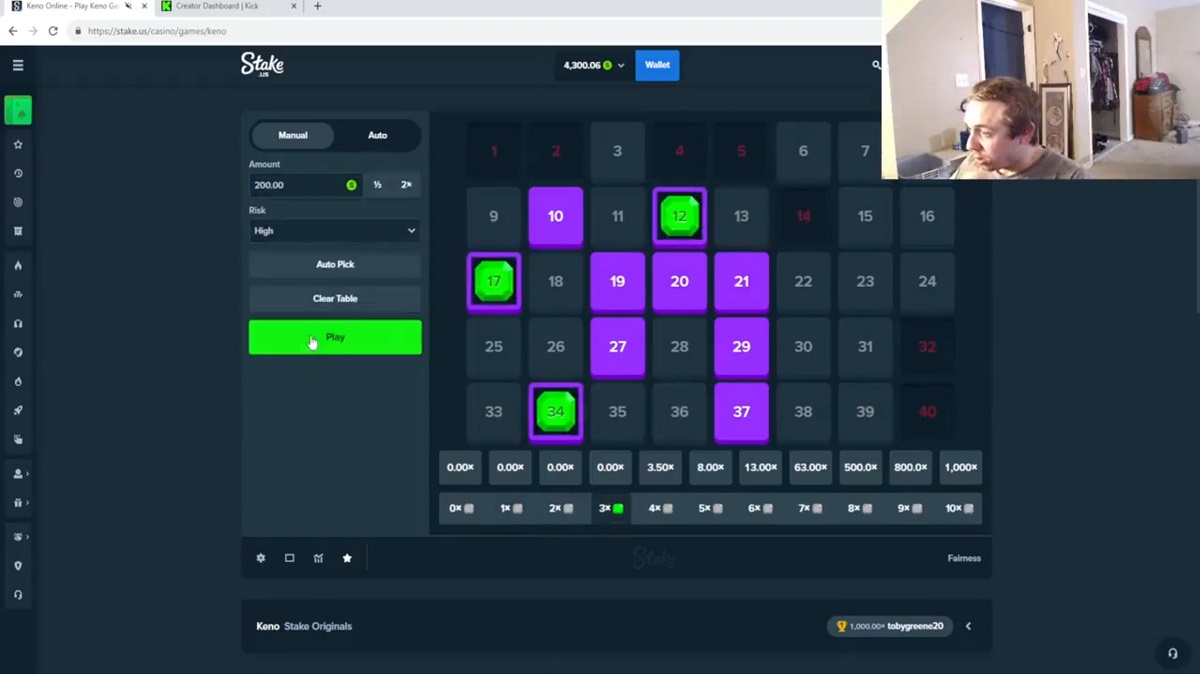Halve the bet with the ½ button
The height and width of the screenshot is (674, 1200).
(x=377, y=185)
